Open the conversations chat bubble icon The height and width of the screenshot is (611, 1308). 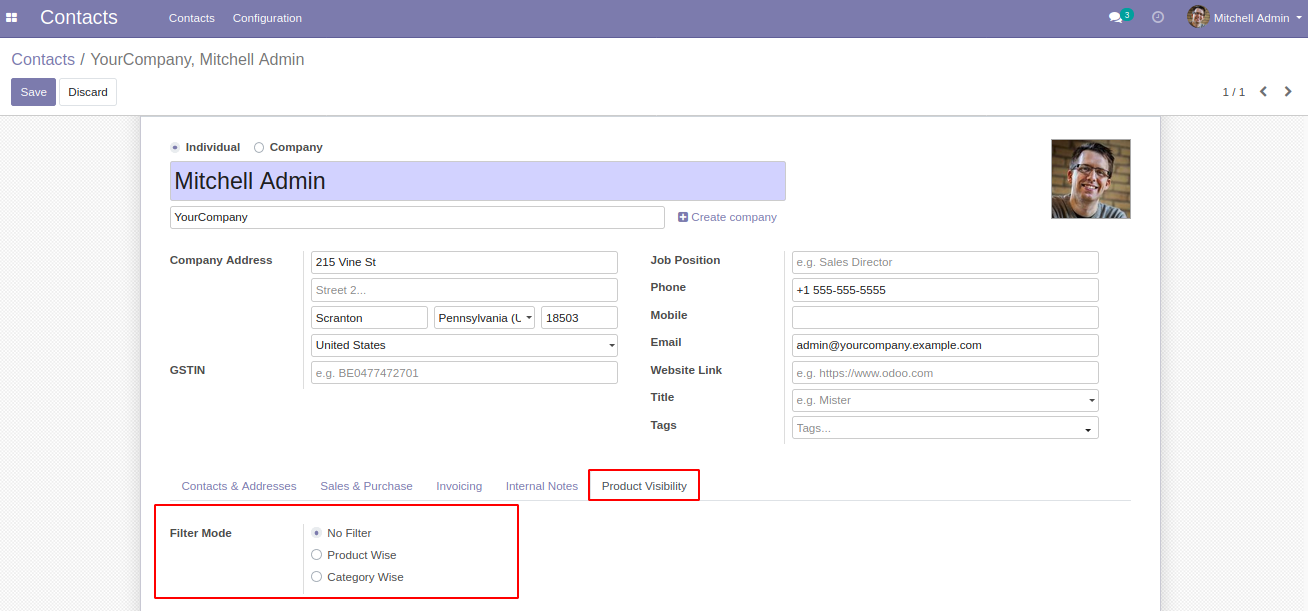click(x=1115, y=18)
